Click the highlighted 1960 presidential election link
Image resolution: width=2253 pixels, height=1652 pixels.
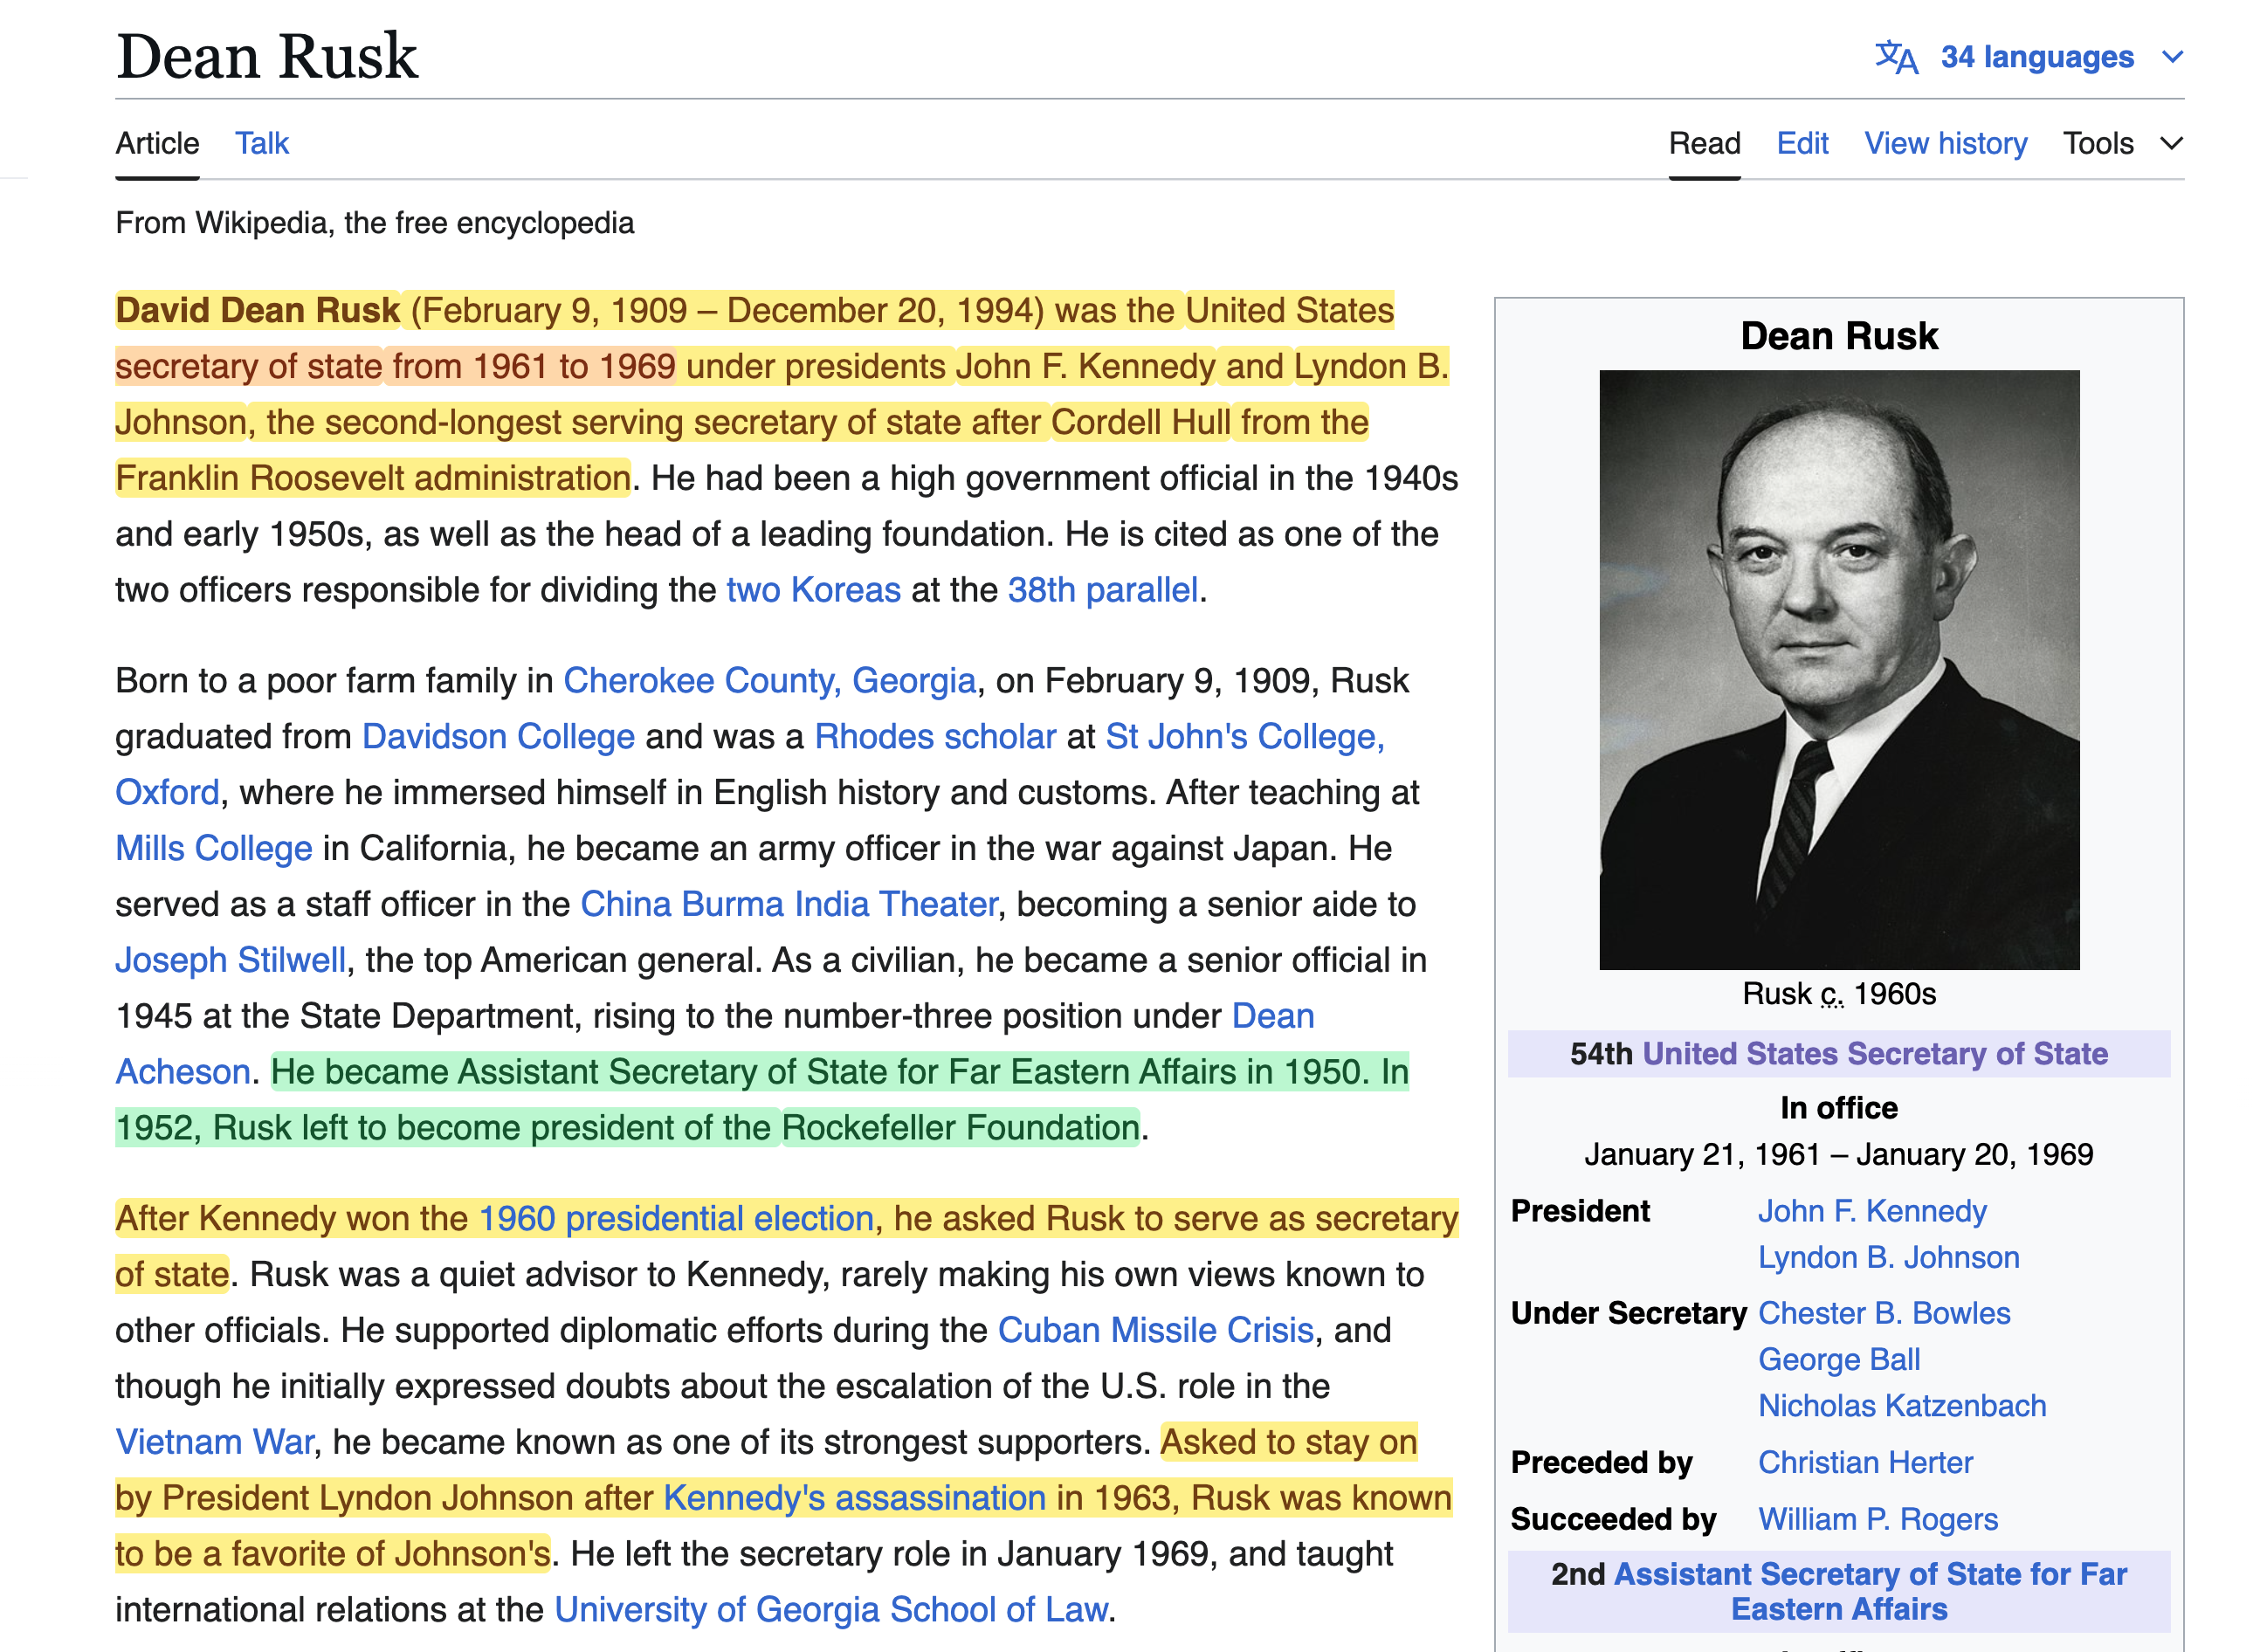tap(676, 1219)
